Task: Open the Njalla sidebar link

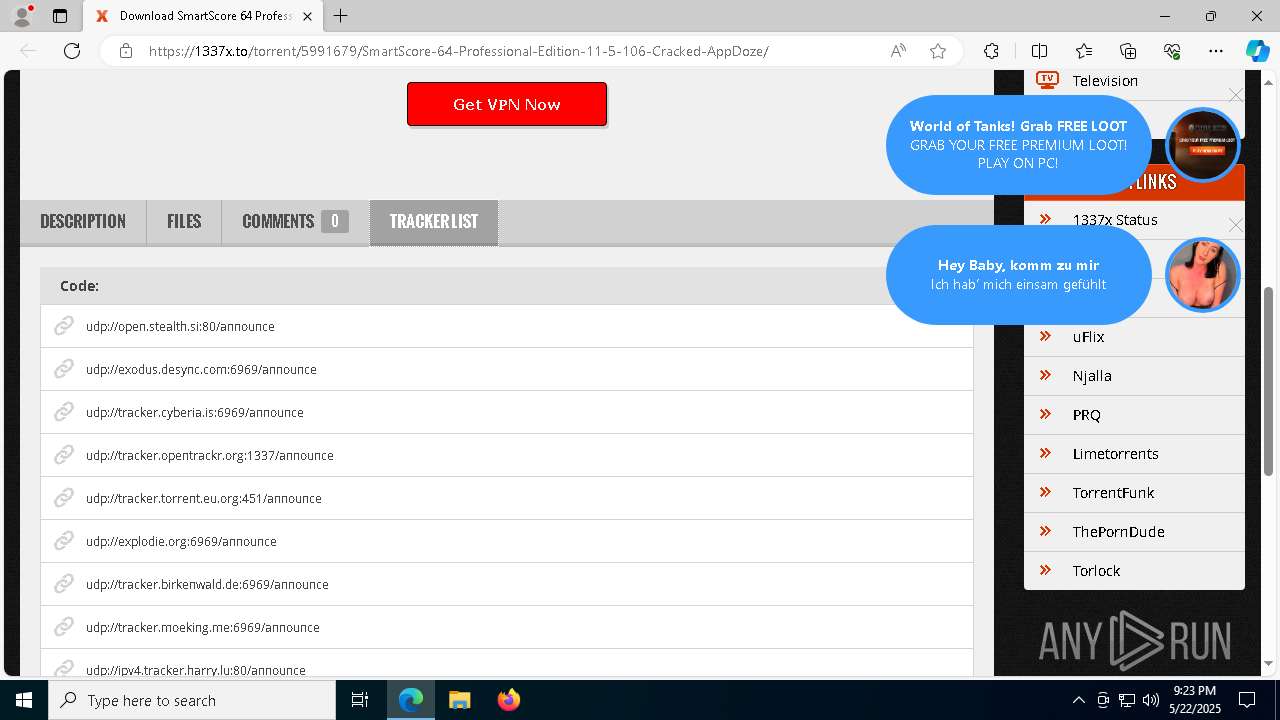Action: tap(1092, 376)
